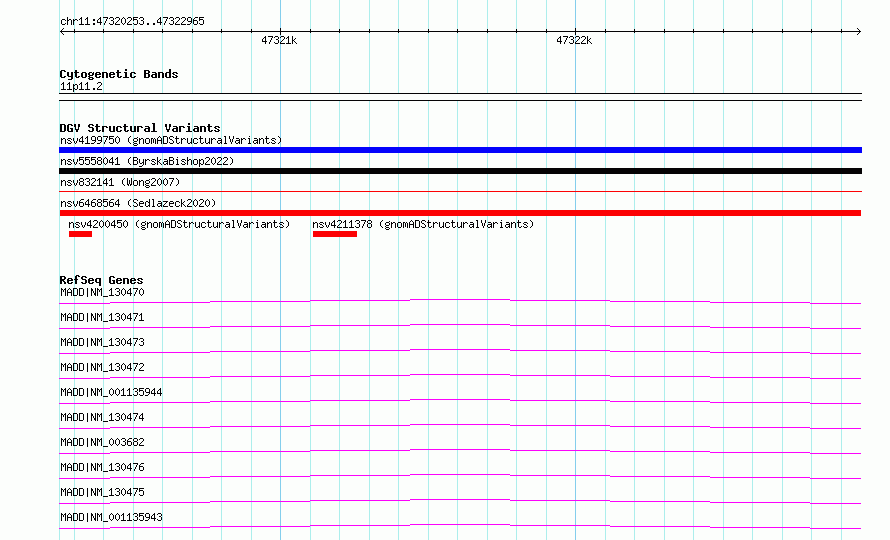Click the left arrowhead of the ruler
Viewport: 890px width, 540px height.
[62, 31]
